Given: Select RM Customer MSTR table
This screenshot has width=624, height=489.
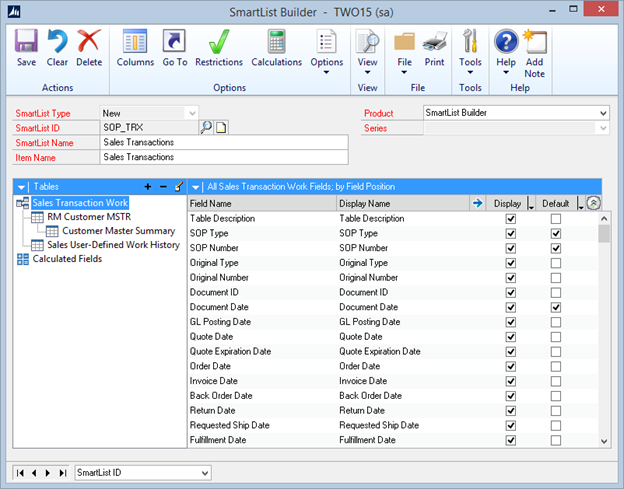Looking at the screenshot, I should (89, 217).
